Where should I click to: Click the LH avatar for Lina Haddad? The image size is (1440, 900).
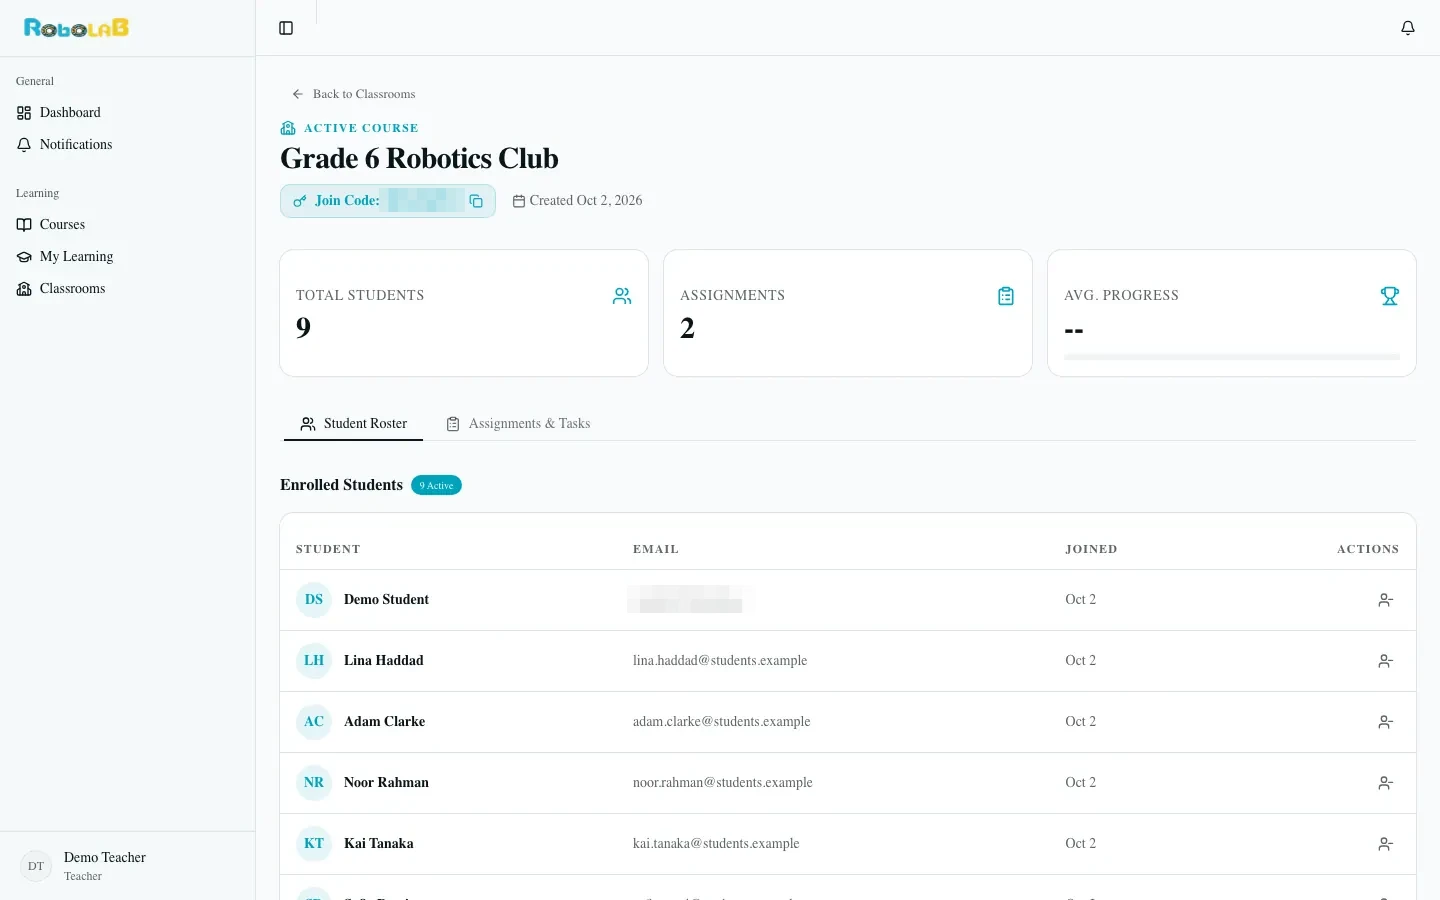pos(314,661)
